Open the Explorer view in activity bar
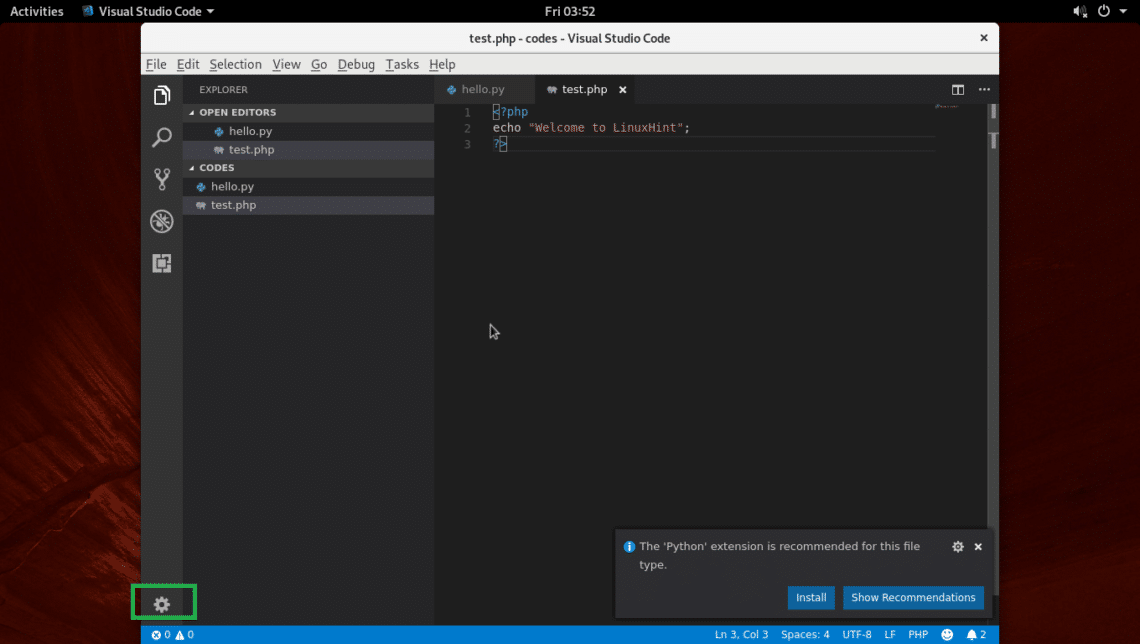 pos(161,96)
